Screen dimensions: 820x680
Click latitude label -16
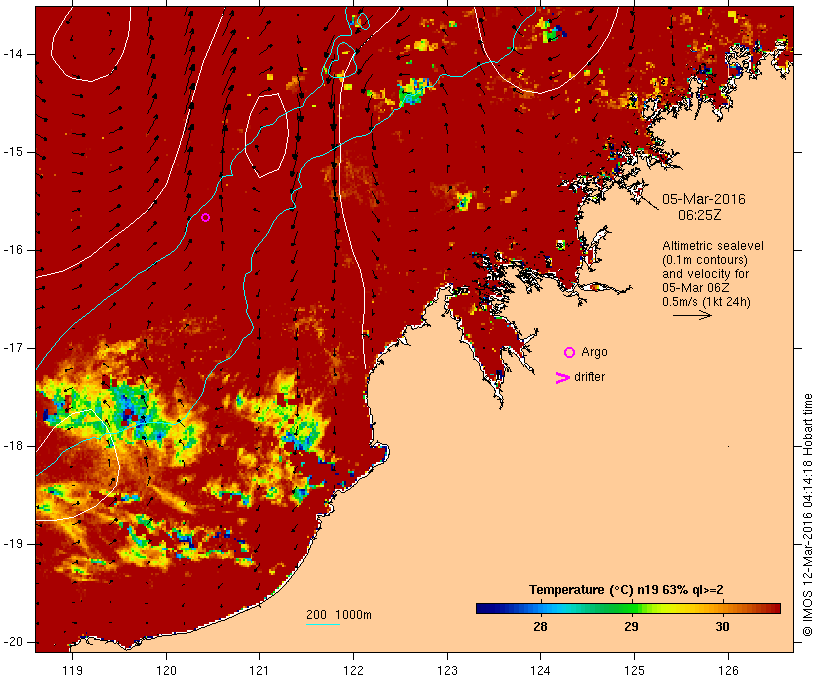[12, 250]
